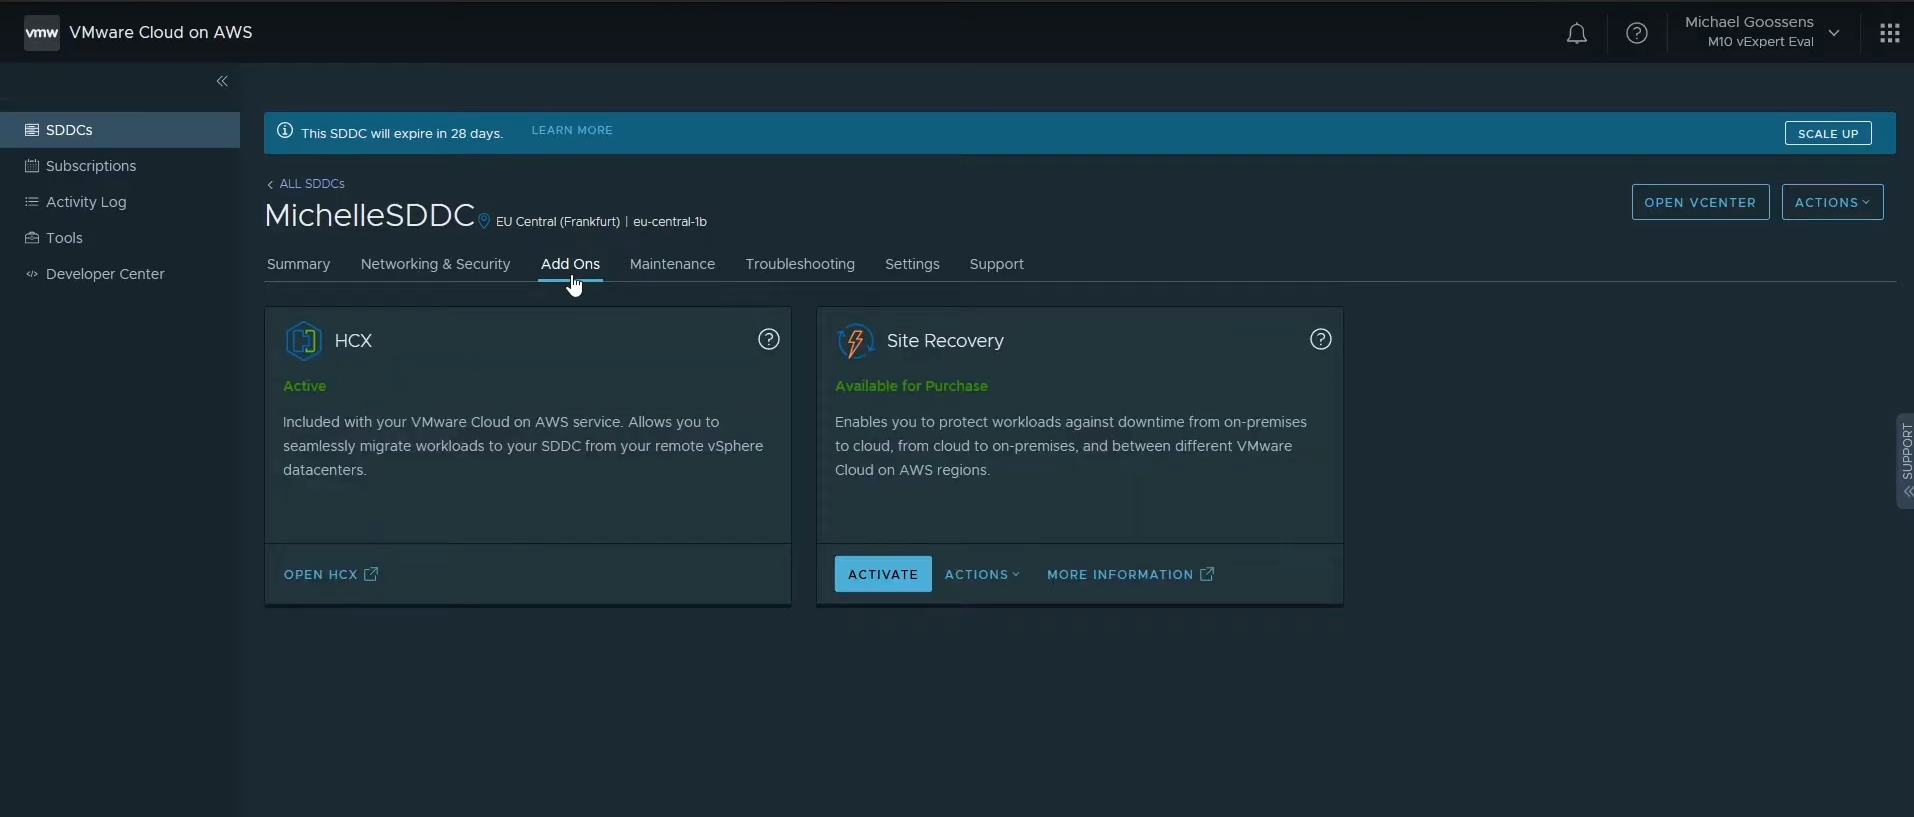Click the Tools toolbox icon
The height and width of the screenshot is (817, 1914).
(32, 238)
